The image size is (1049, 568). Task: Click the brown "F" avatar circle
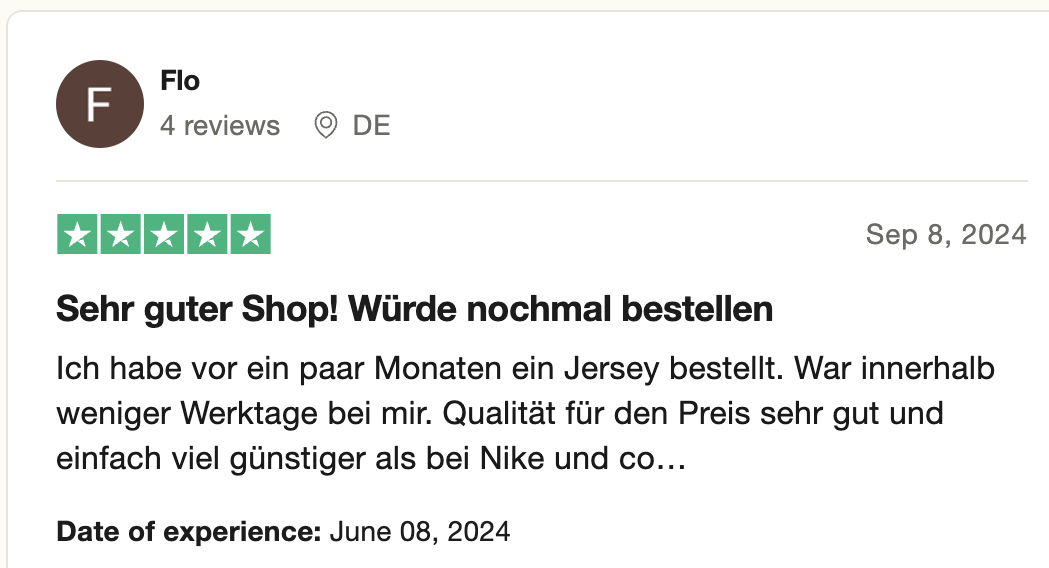tap(100, 104)
